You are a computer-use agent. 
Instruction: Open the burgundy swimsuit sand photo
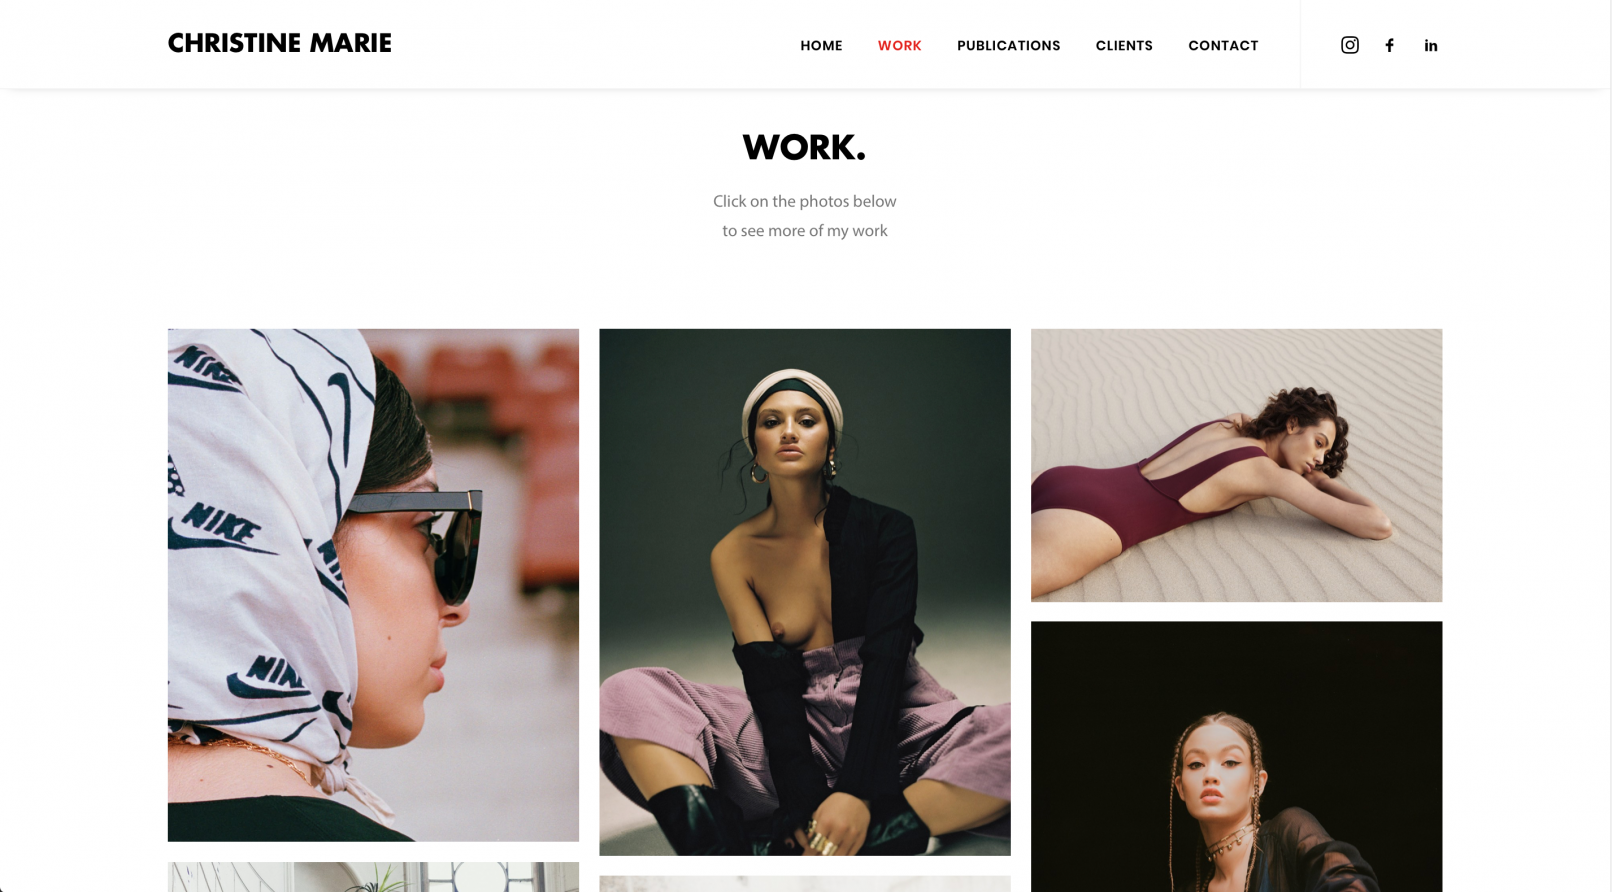coord(1236,465)
